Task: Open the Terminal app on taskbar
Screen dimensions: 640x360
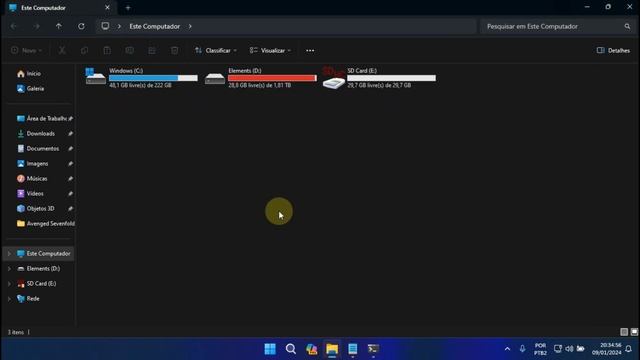Action: 373,349
